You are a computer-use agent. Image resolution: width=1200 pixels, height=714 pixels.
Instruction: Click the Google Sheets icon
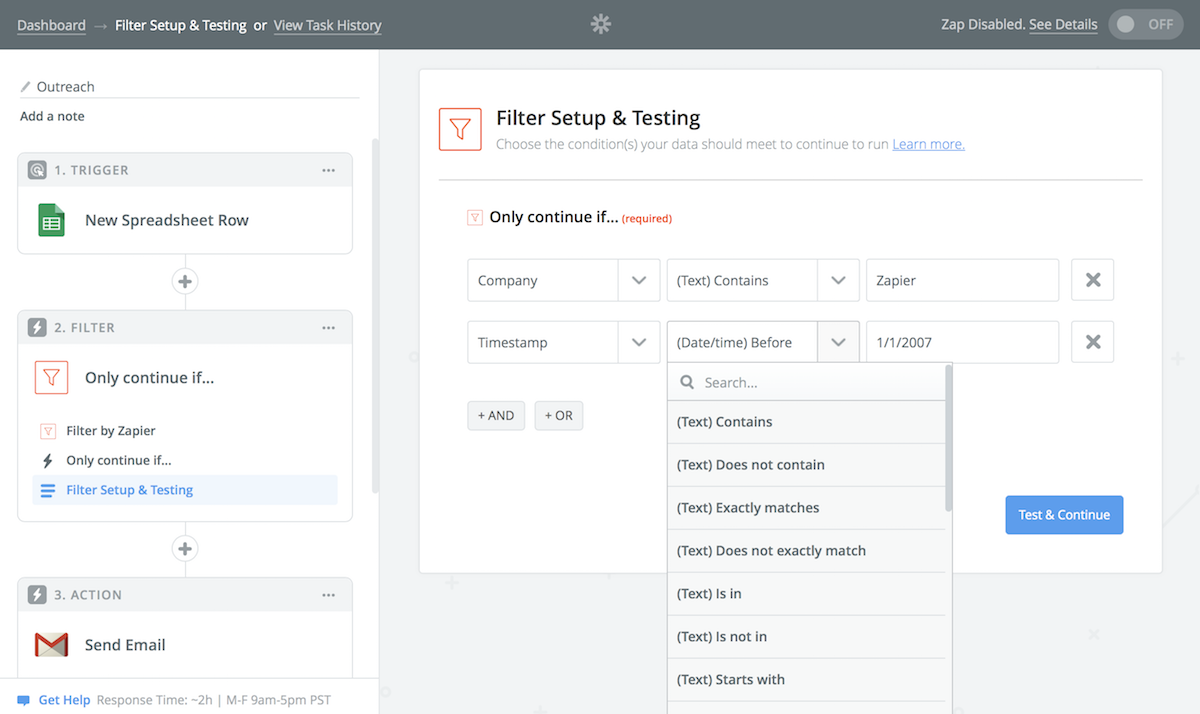click(51, 220)
